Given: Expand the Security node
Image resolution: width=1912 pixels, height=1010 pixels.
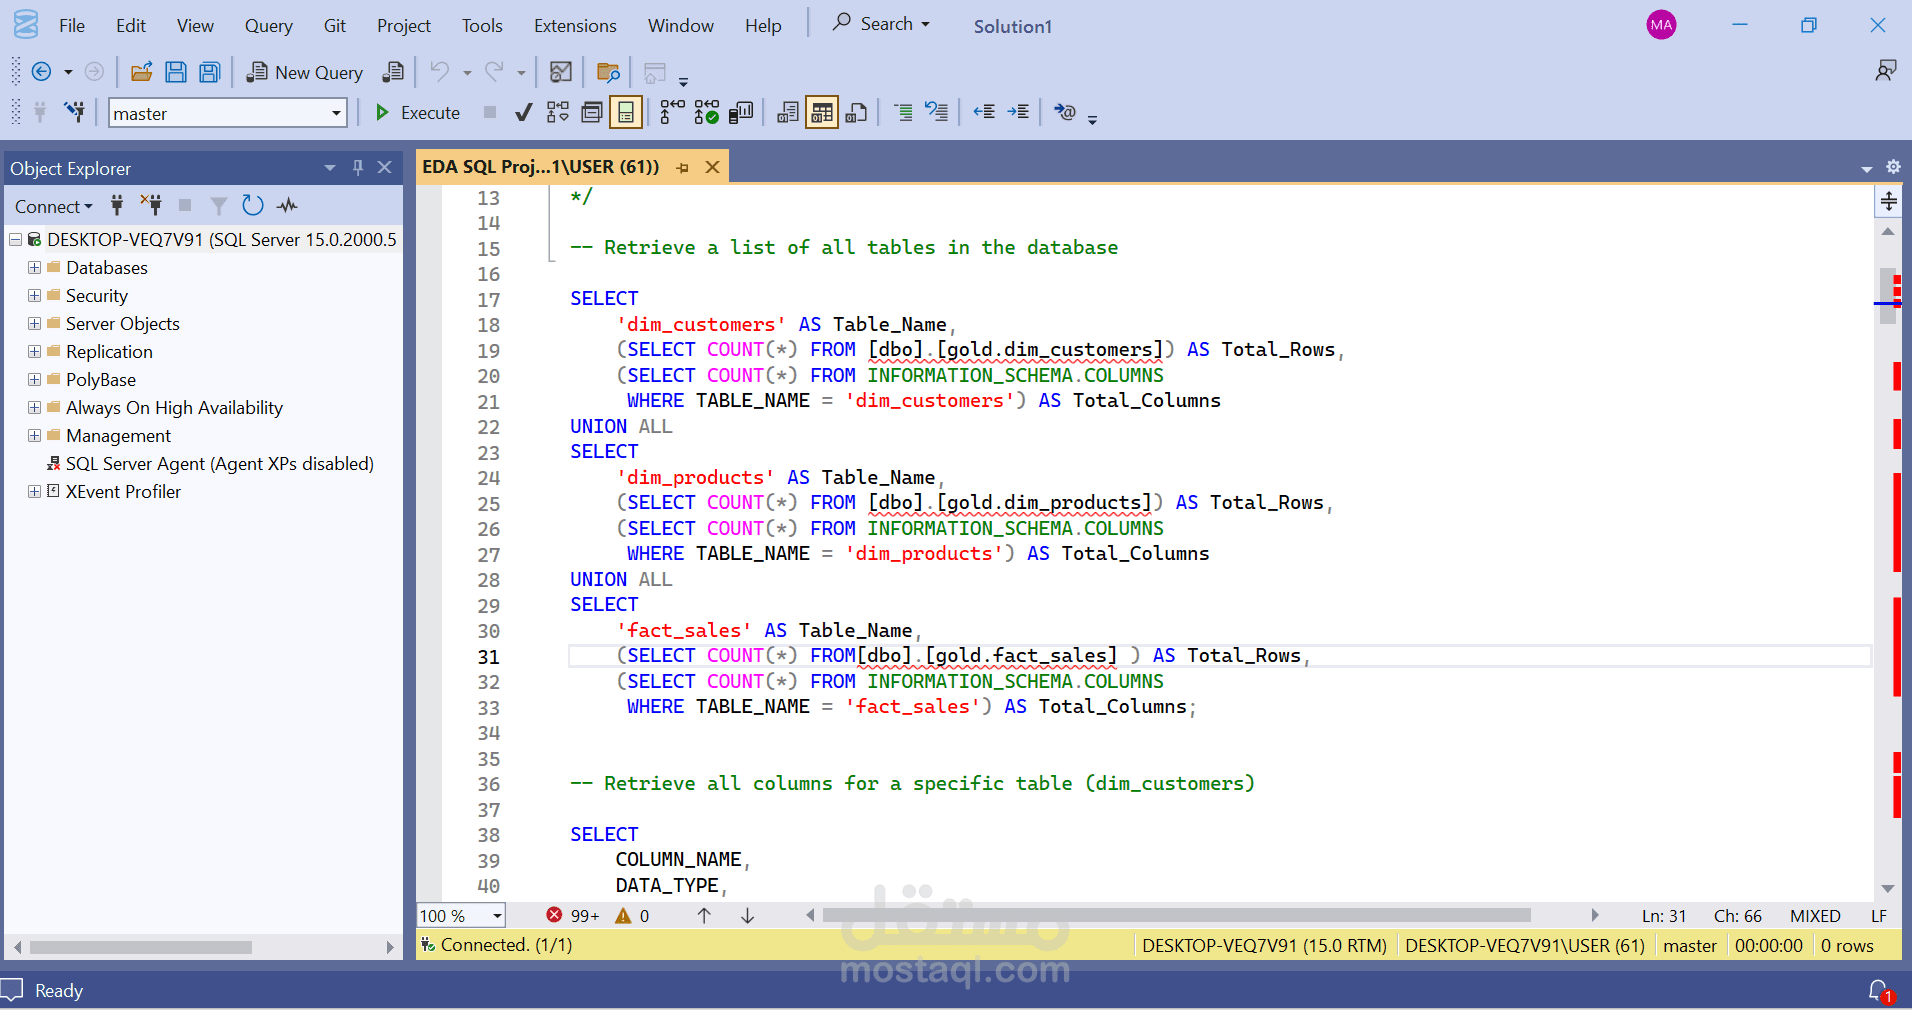Looking at the screenshot, I should point(34,295).
